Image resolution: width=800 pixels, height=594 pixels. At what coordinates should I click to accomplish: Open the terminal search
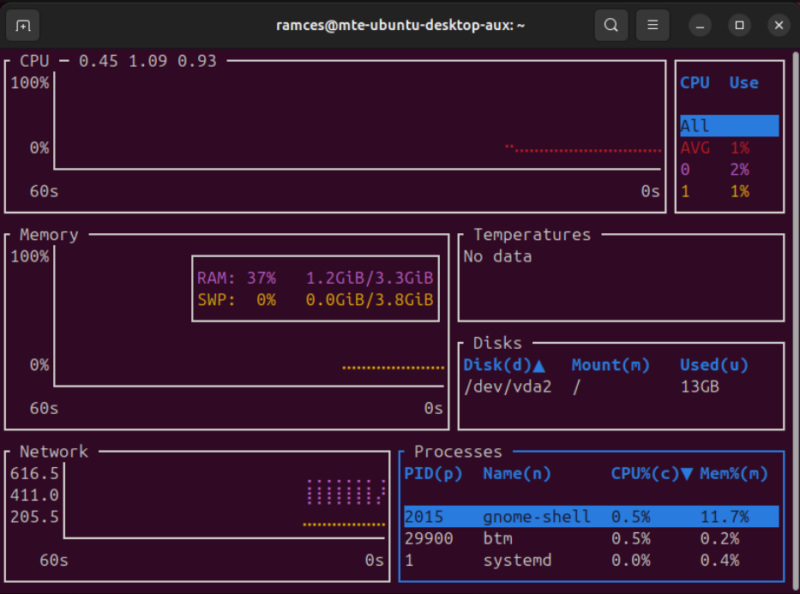tap(611, 25)
